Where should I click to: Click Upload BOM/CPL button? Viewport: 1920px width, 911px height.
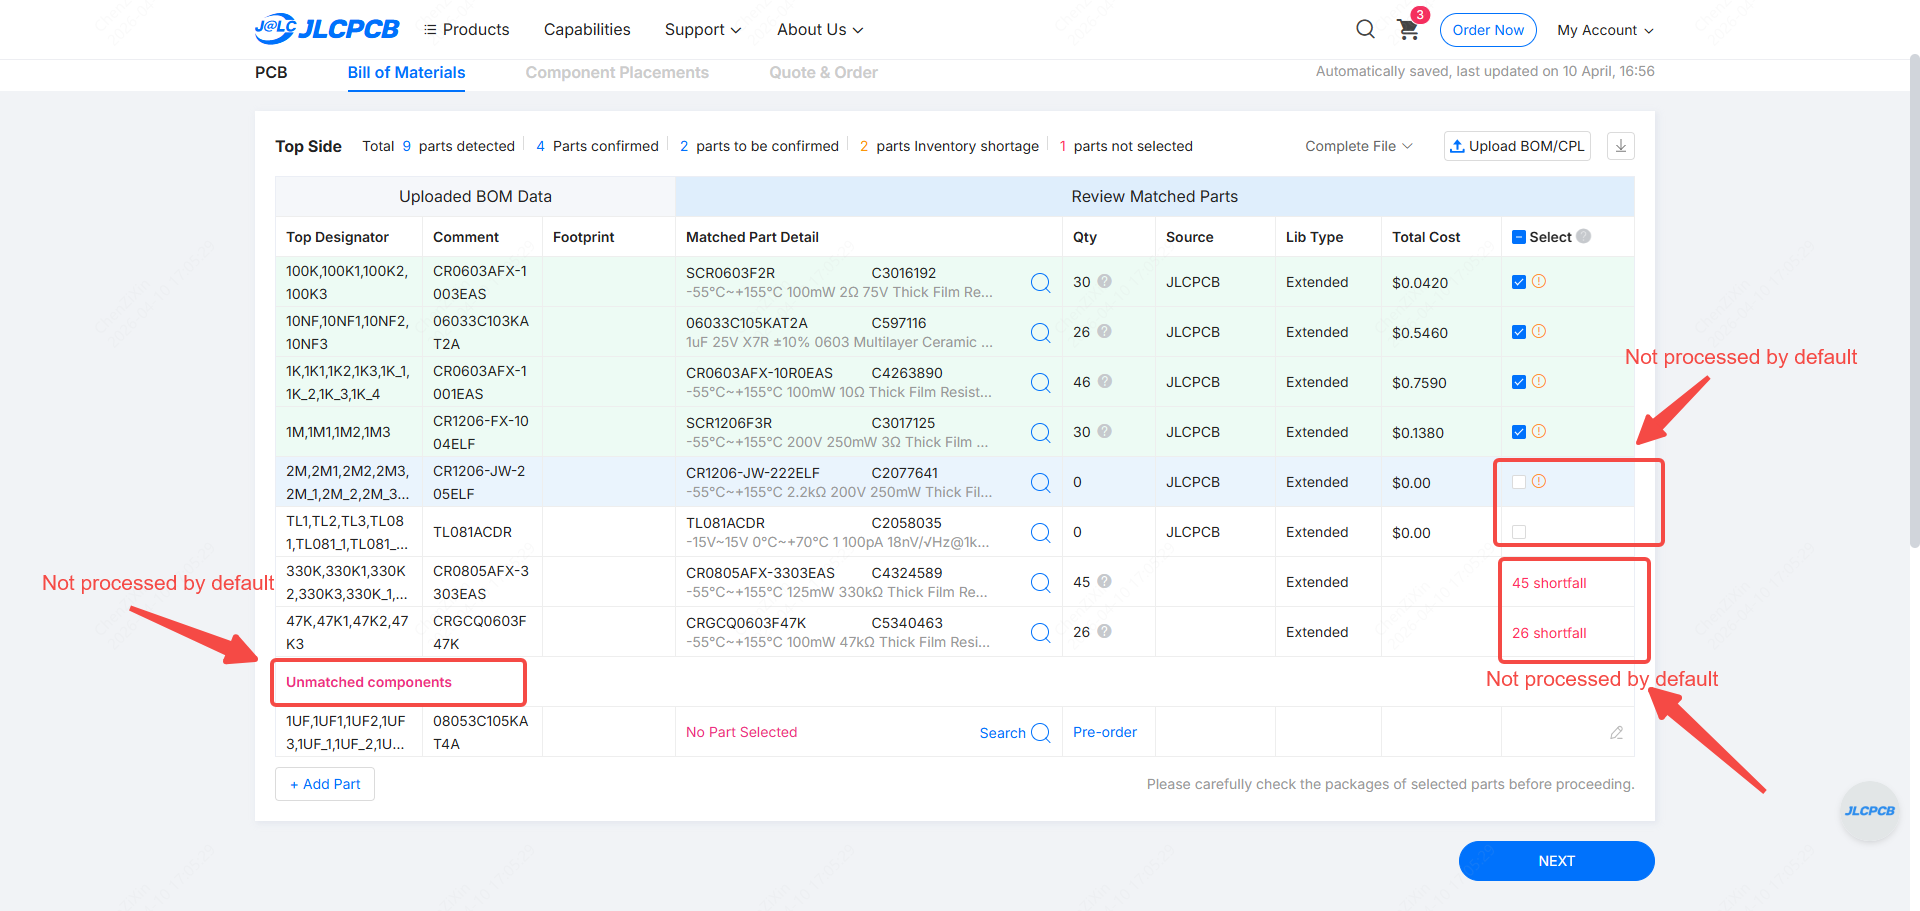click(1517, 146)
